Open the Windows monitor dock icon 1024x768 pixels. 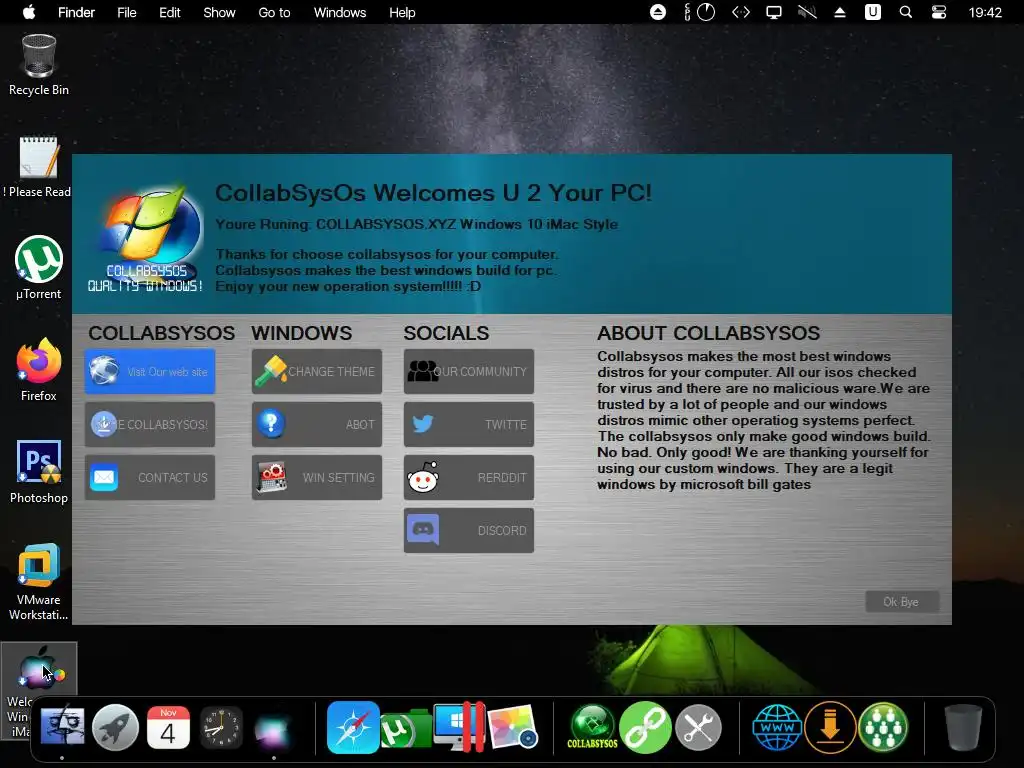coord(459,727)
